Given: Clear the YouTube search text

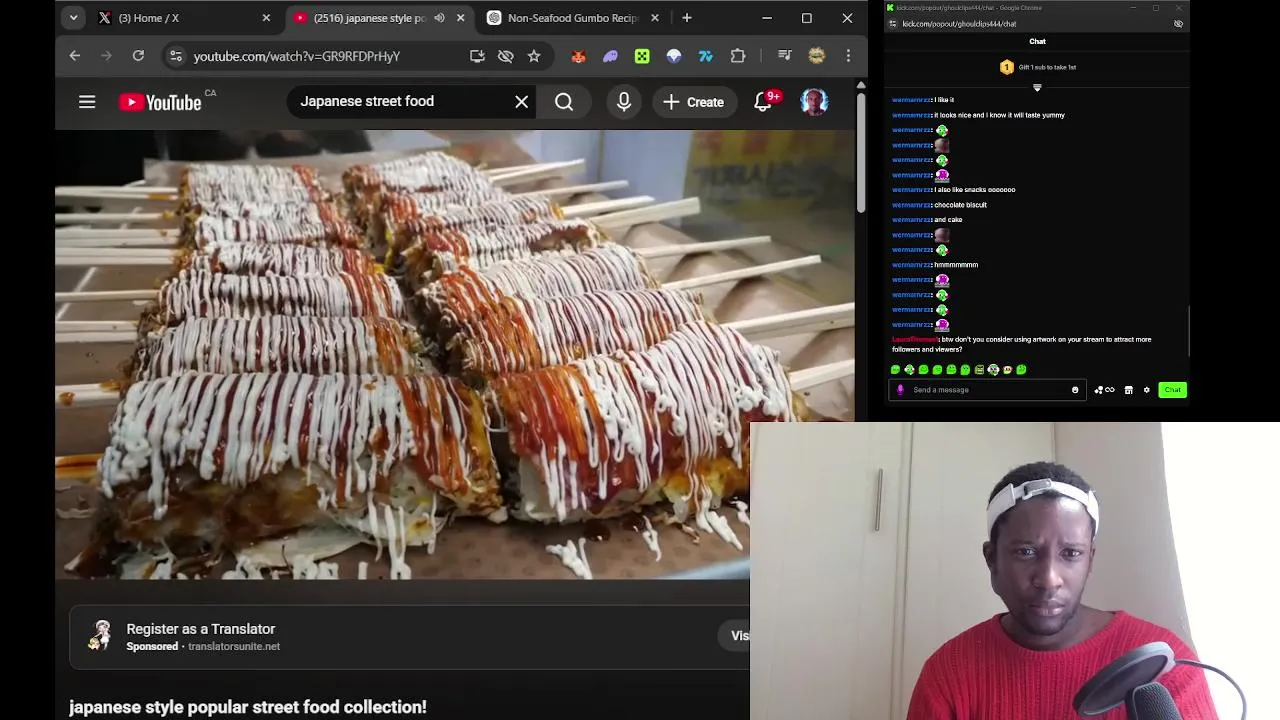Looking at the screenshot, I should click(x=521, y=101).
